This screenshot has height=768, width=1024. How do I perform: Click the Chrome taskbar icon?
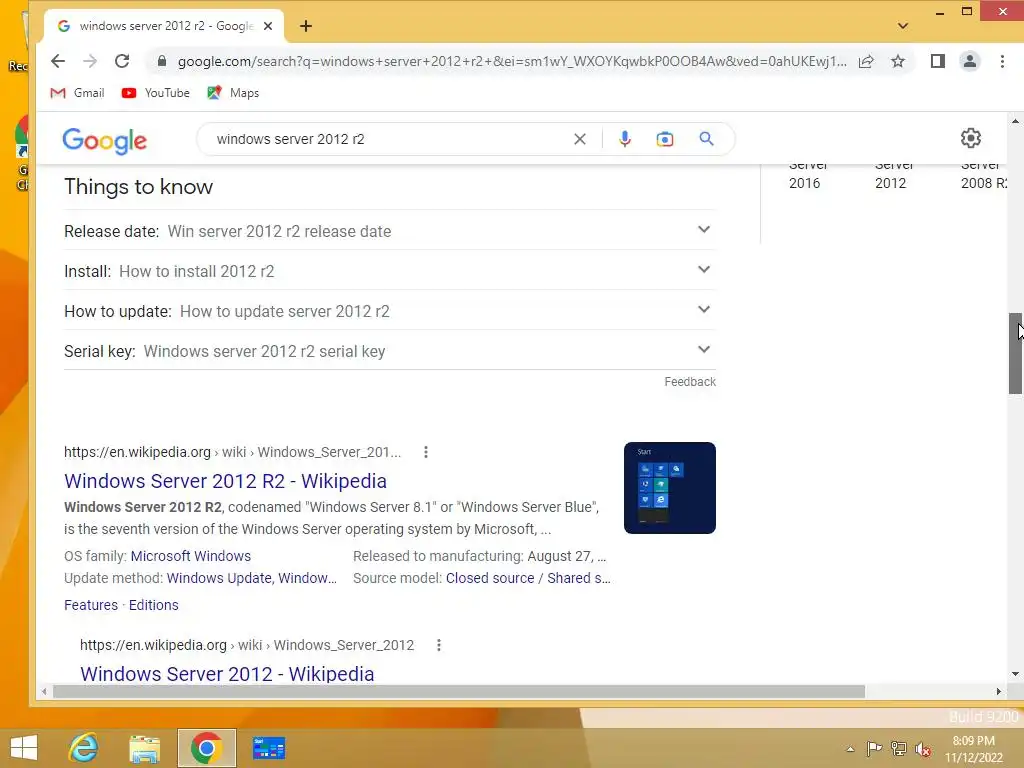click(206, 748)
